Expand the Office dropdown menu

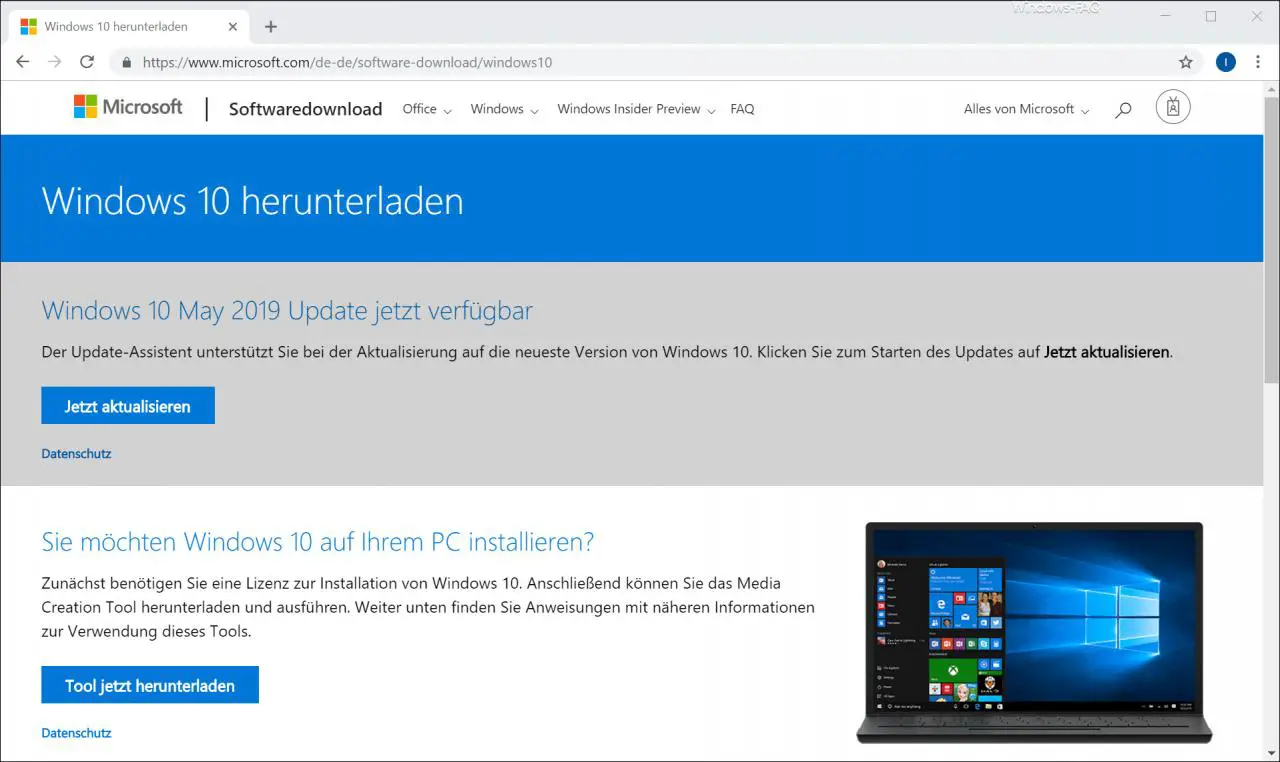427,109
